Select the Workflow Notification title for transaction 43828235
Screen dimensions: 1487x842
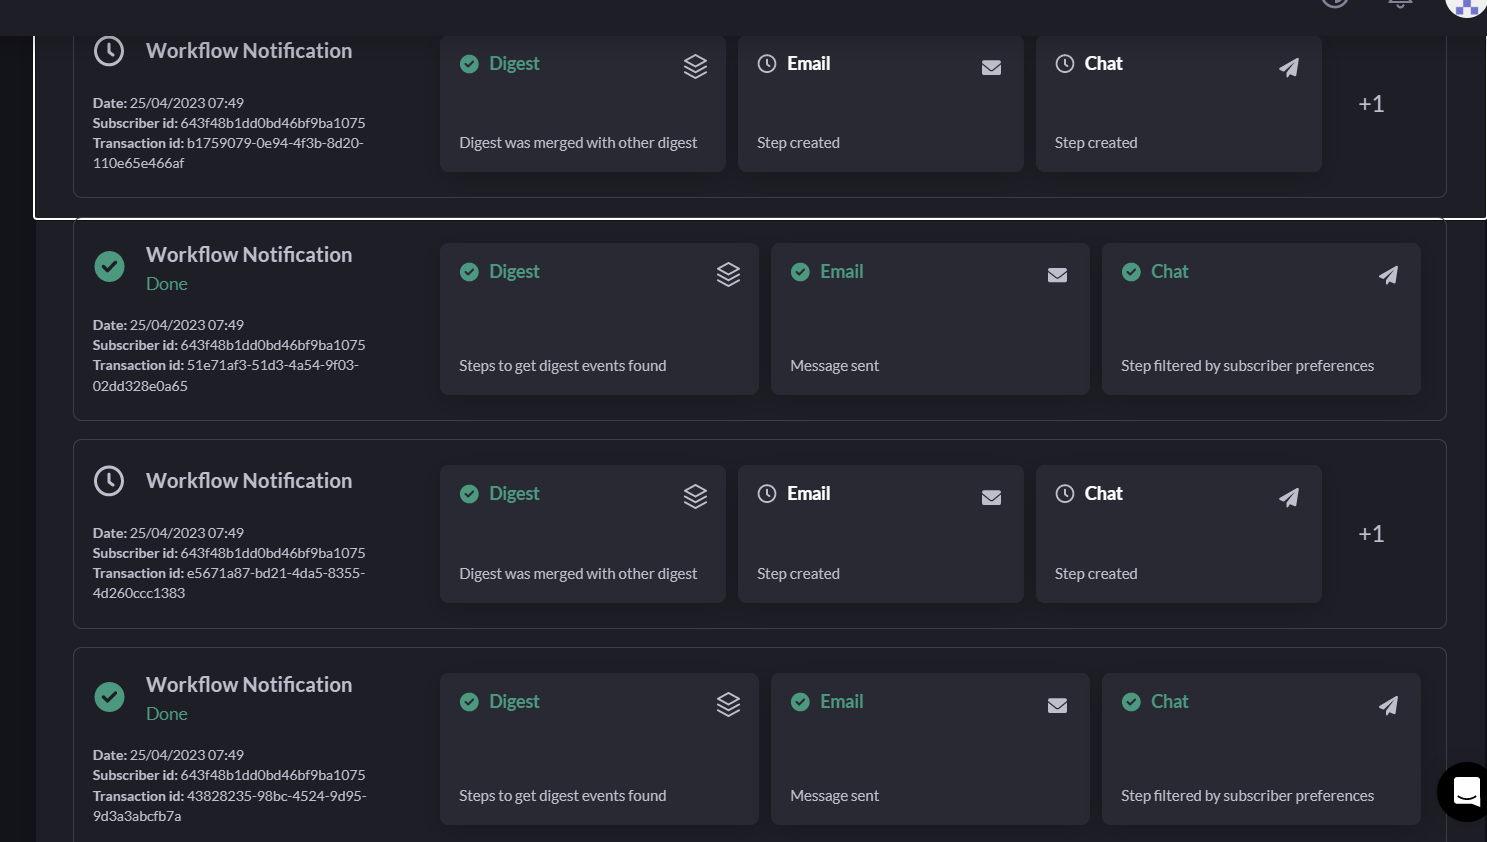(249, 685)
